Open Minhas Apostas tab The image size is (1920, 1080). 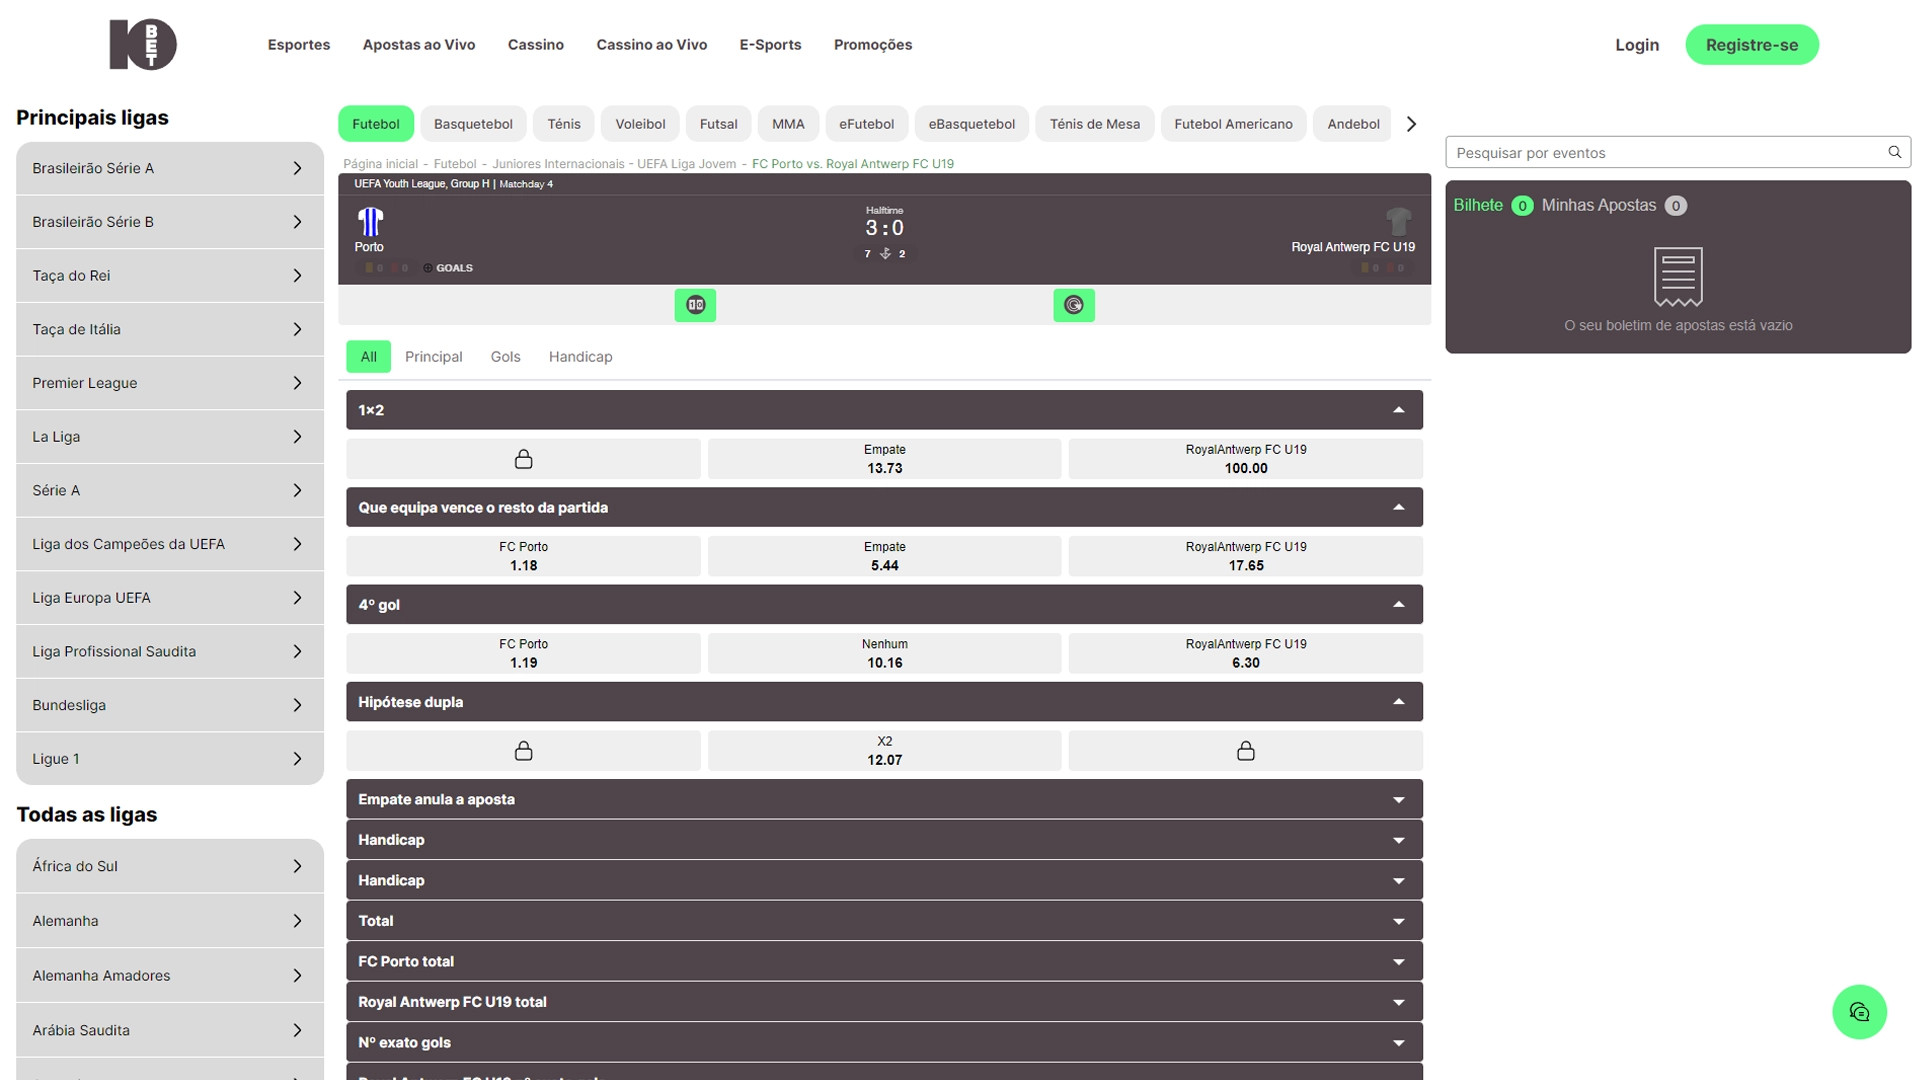click(x=1613, y=205)
